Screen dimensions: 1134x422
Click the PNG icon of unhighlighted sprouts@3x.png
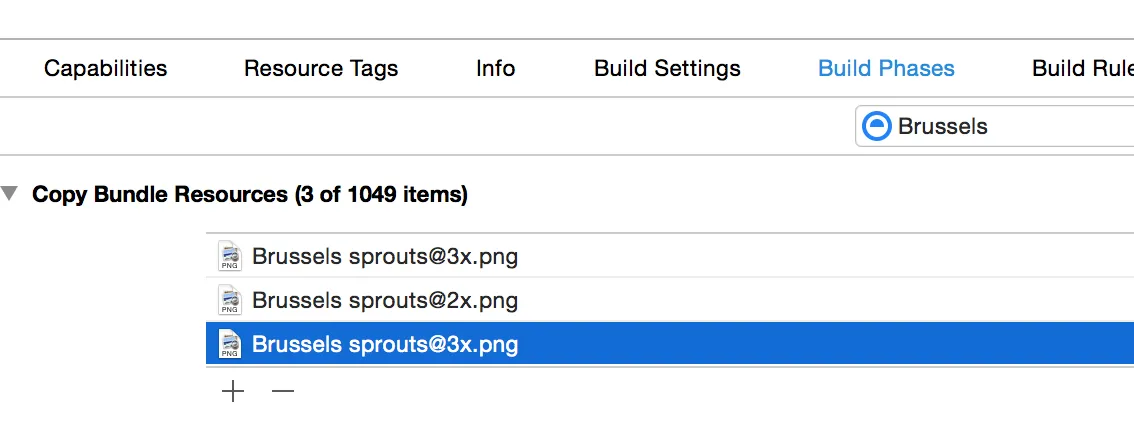click(230, 257)
